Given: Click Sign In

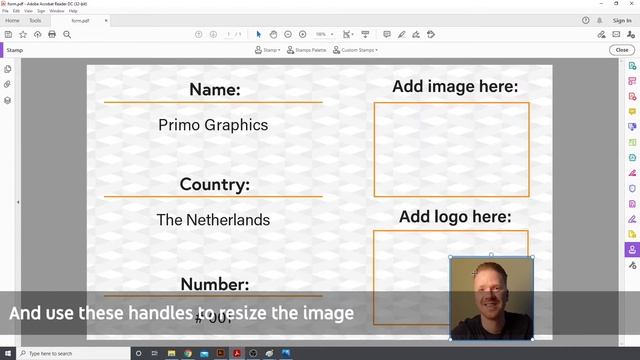Looking at the screenshot, I should [622, 20].
